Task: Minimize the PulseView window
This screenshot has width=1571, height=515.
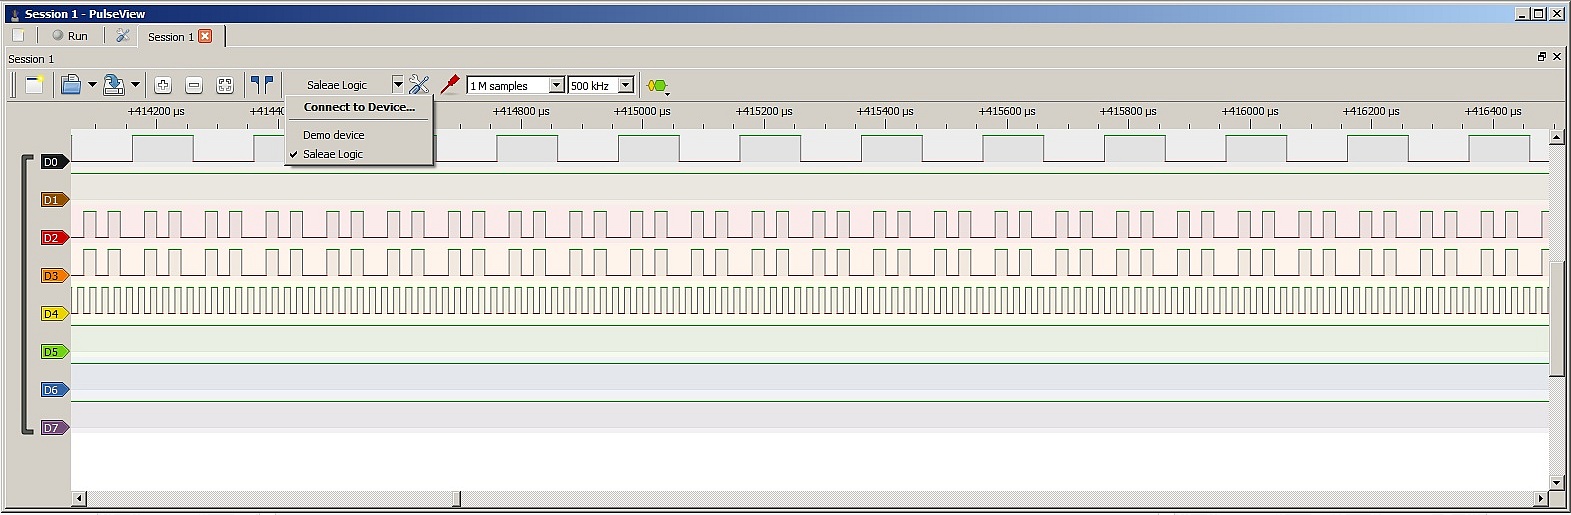Action: (1522, 13)
